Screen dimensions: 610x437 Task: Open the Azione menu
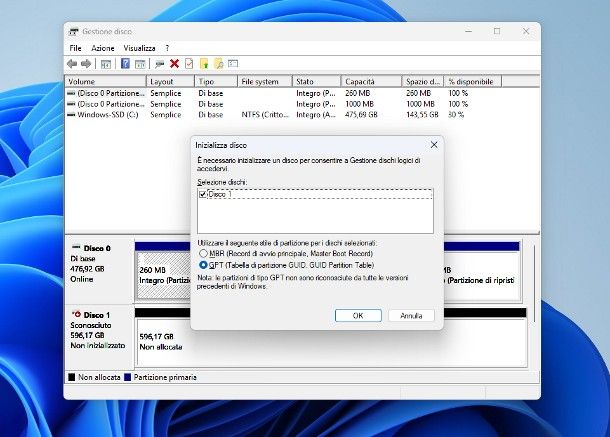coord(103,48)
